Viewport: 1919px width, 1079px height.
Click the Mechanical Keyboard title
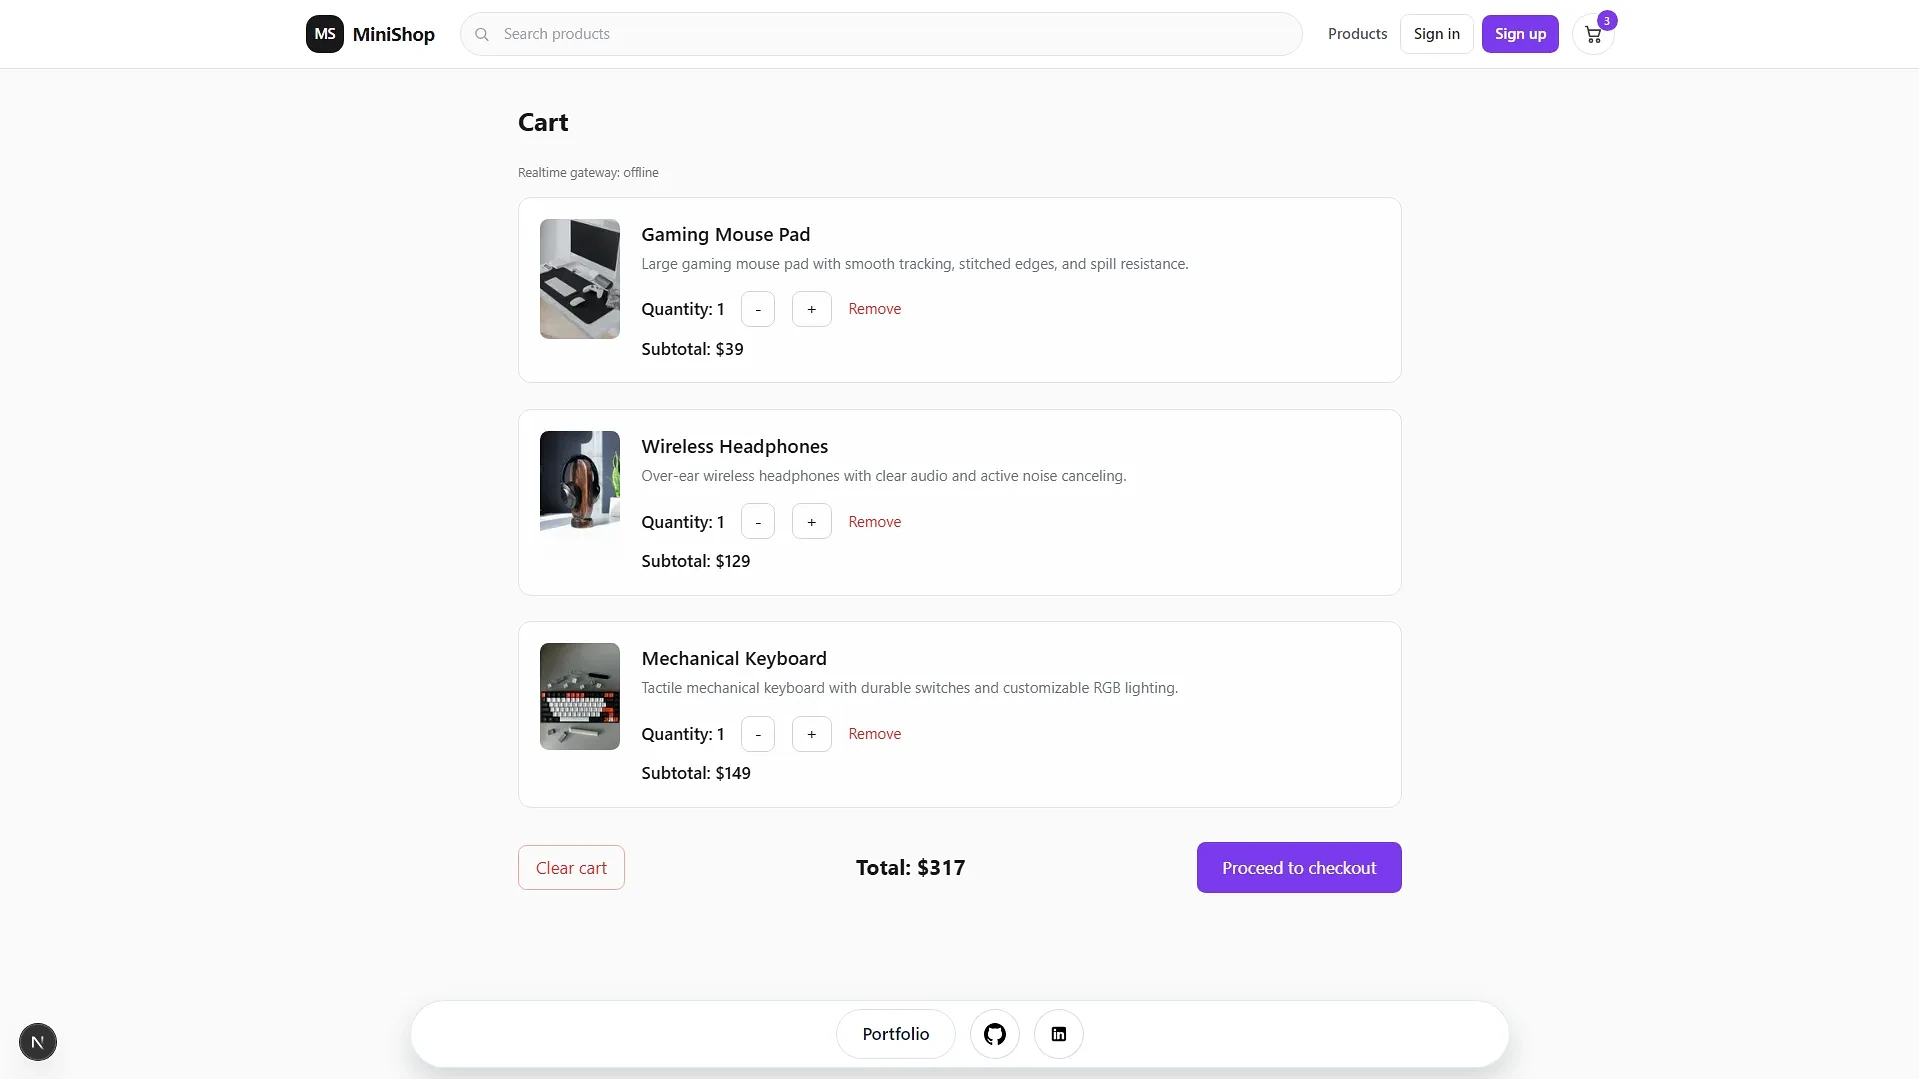coord(734,658)
